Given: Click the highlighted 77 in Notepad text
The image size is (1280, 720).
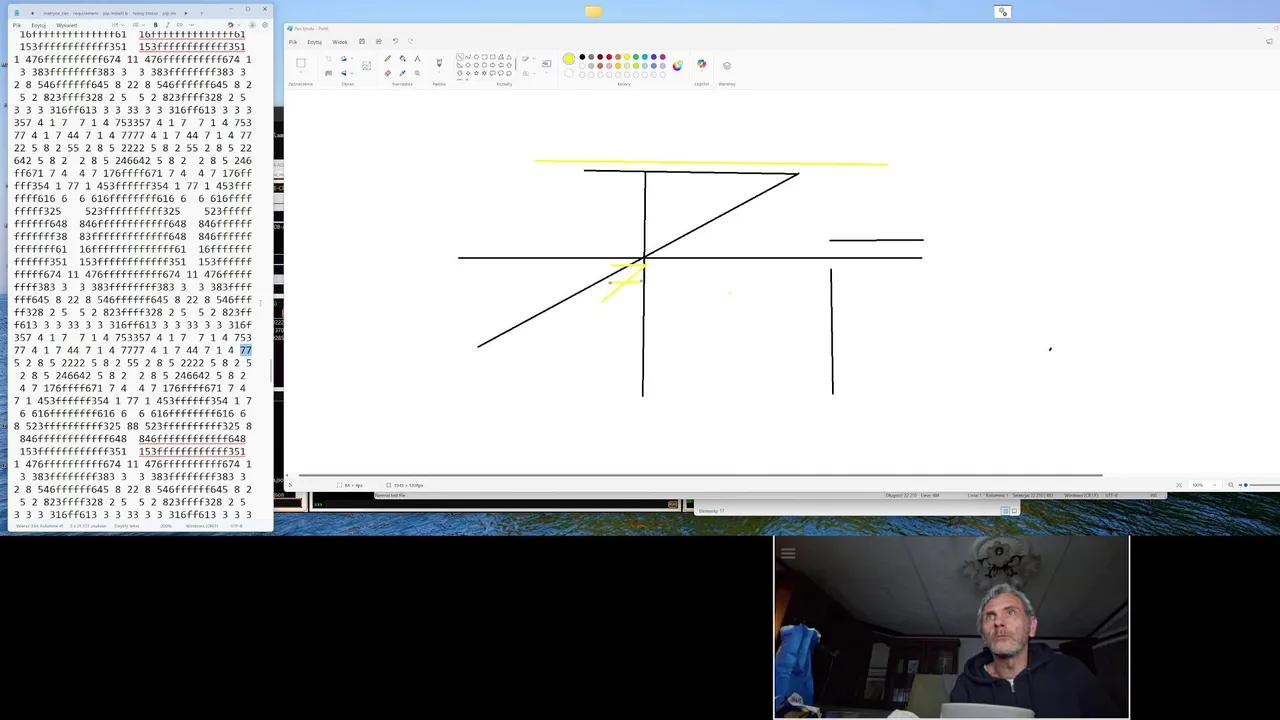Looking at the screenshot, I should (246, 350).
